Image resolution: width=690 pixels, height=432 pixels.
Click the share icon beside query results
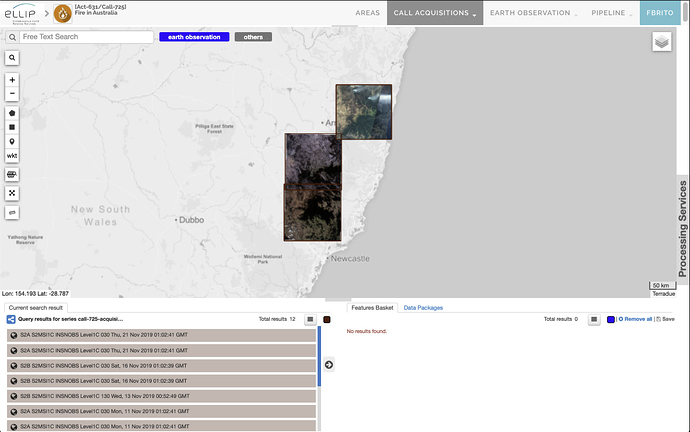click(x=11, y=319)
